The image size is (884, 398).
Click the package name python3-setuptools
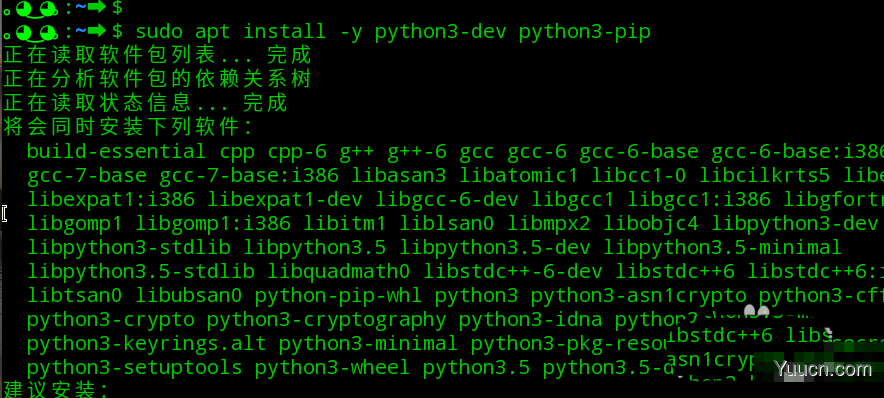135,369
